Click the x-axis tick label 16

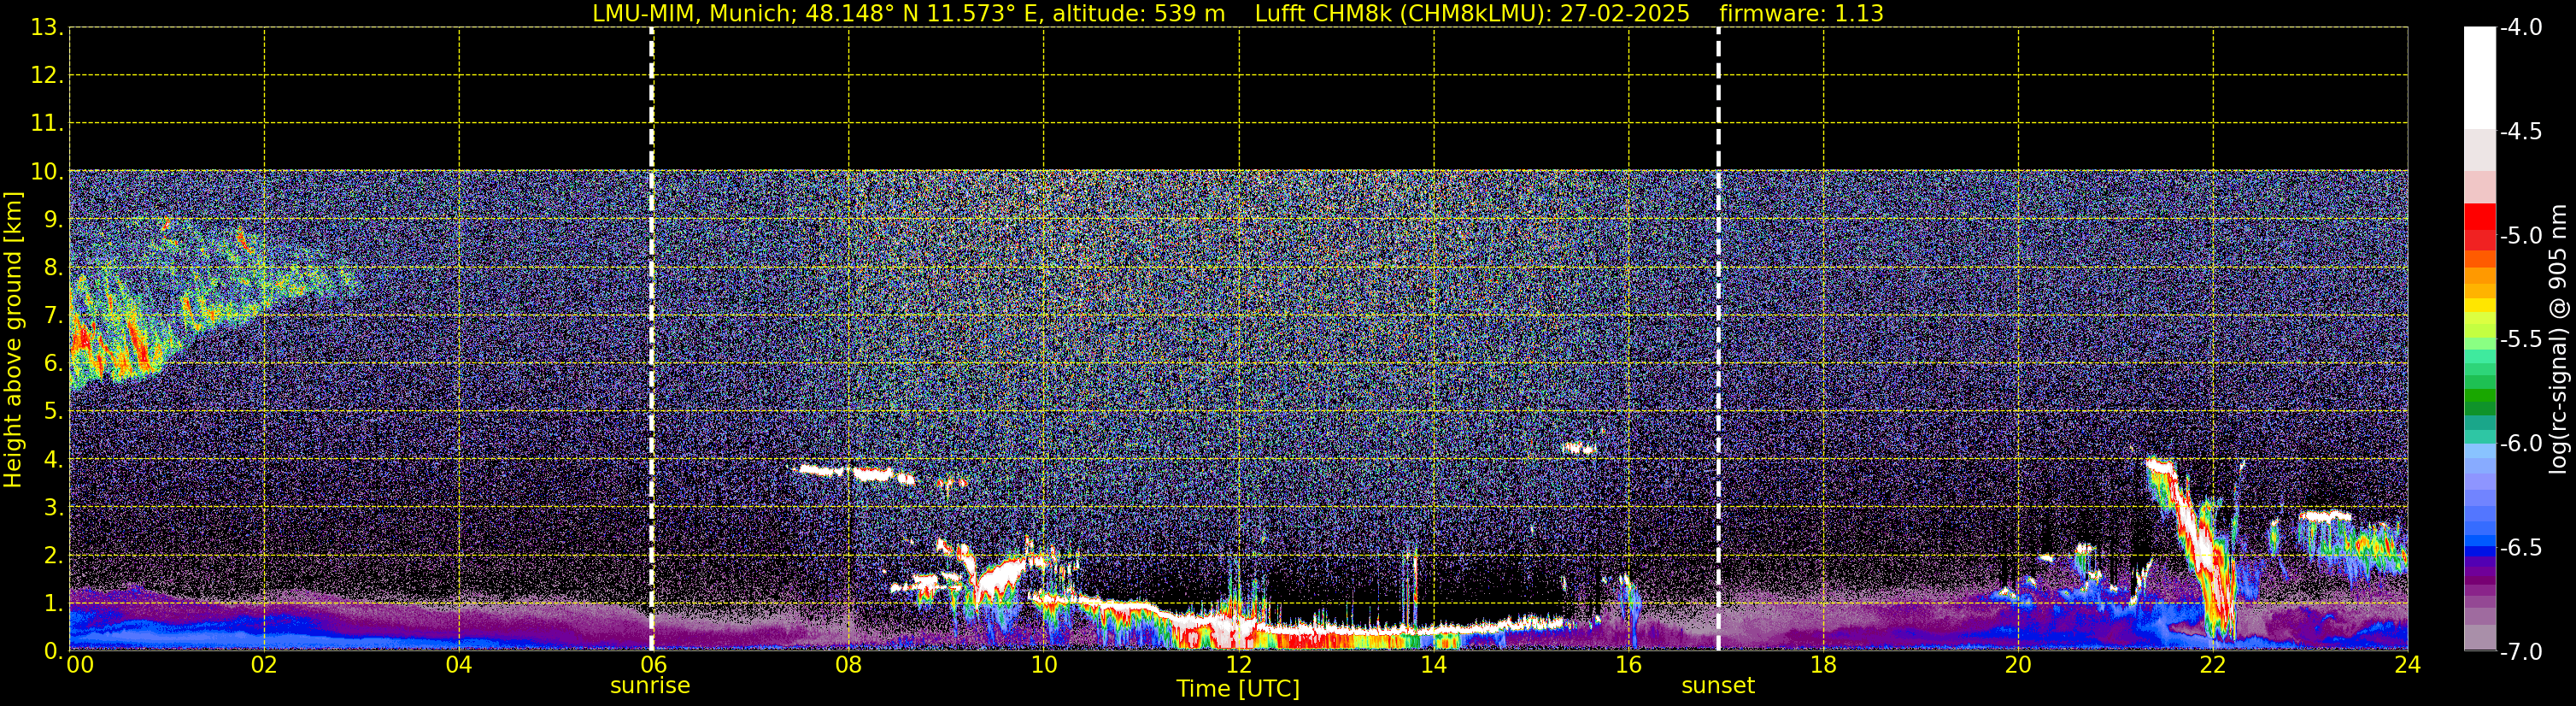1628,665
